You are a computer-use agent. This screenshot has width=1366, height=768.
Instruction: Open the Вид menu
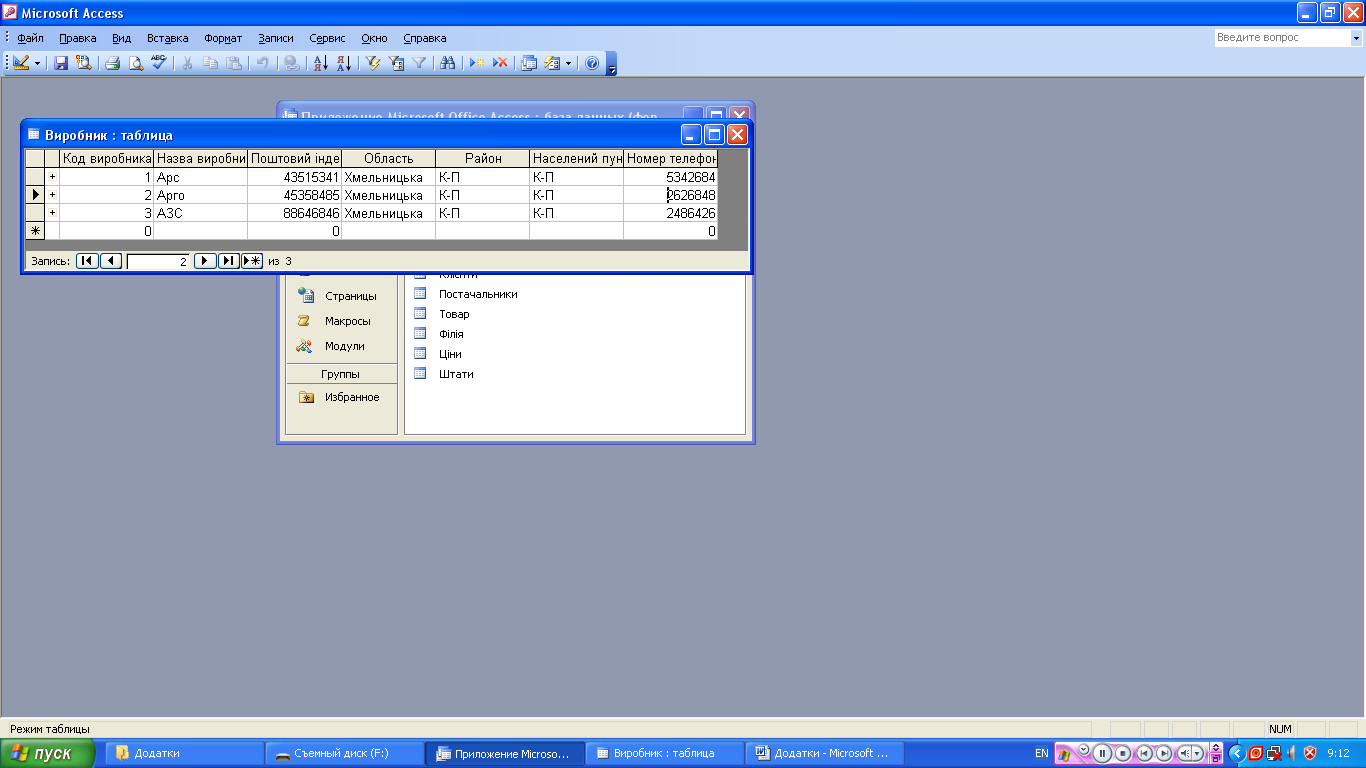122,38
